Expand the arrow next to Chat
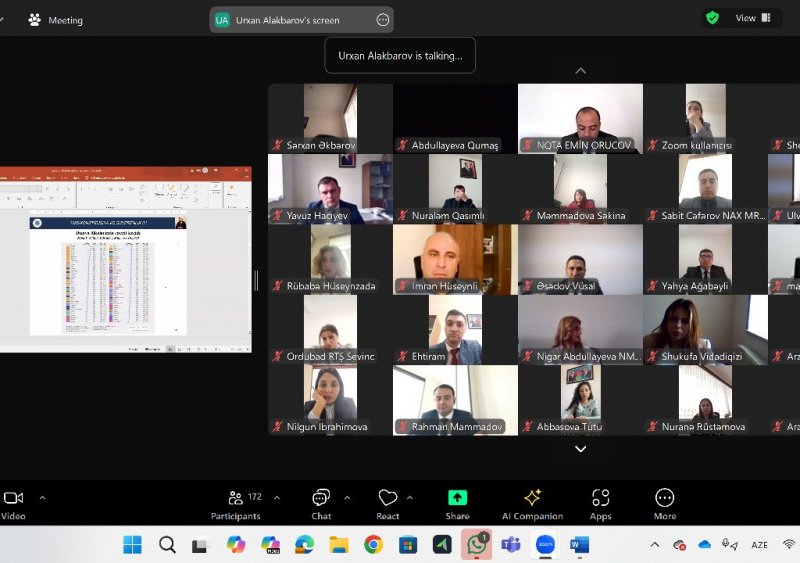Viewport: 800px width, 563px height. [347, 497]
